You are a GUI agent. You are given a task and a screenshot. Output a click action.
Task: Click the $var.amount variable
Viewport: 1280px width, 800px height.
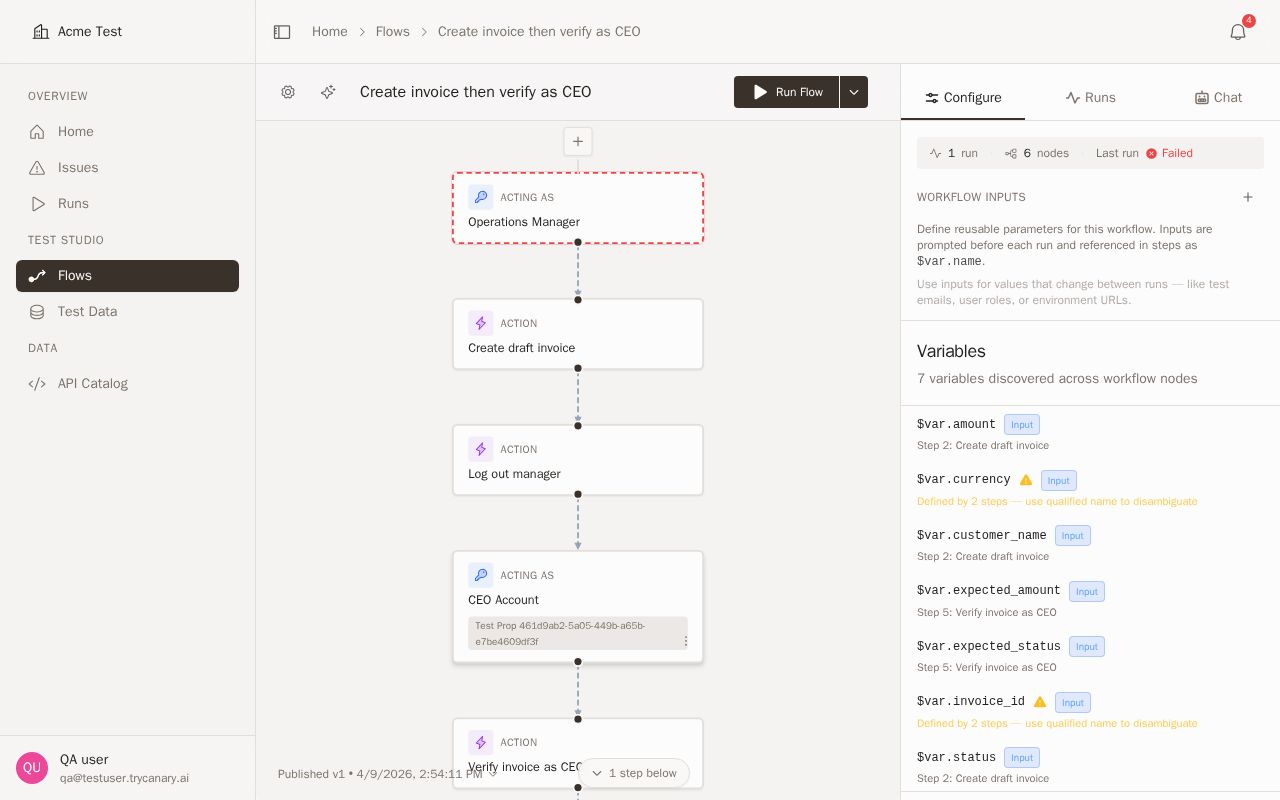[x=956, y=425]
